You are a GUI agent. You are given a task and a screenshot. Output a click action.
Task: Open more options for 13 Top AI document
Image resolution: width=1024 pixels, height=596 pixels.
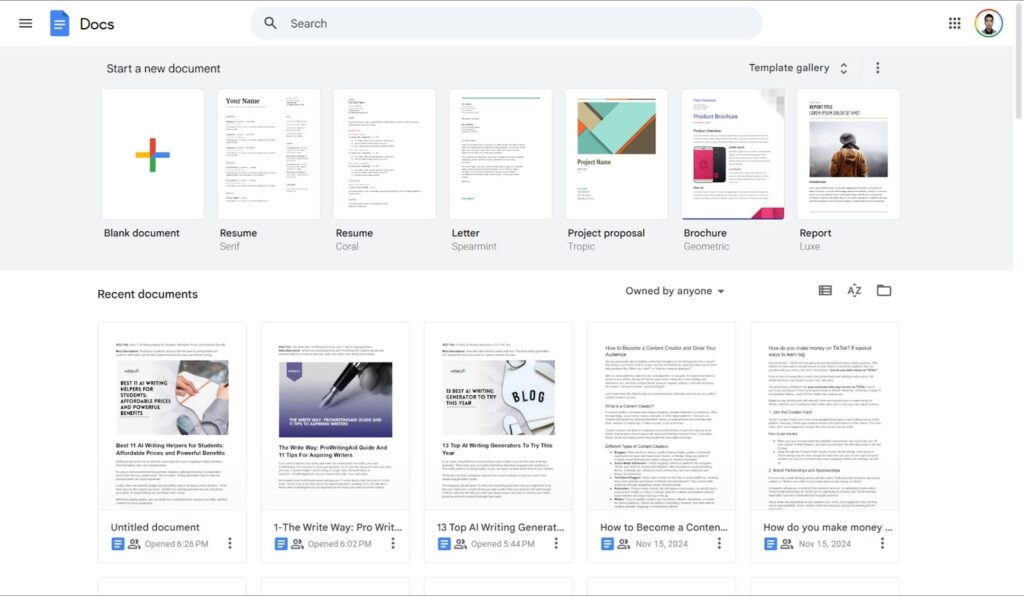click(555, 544)
